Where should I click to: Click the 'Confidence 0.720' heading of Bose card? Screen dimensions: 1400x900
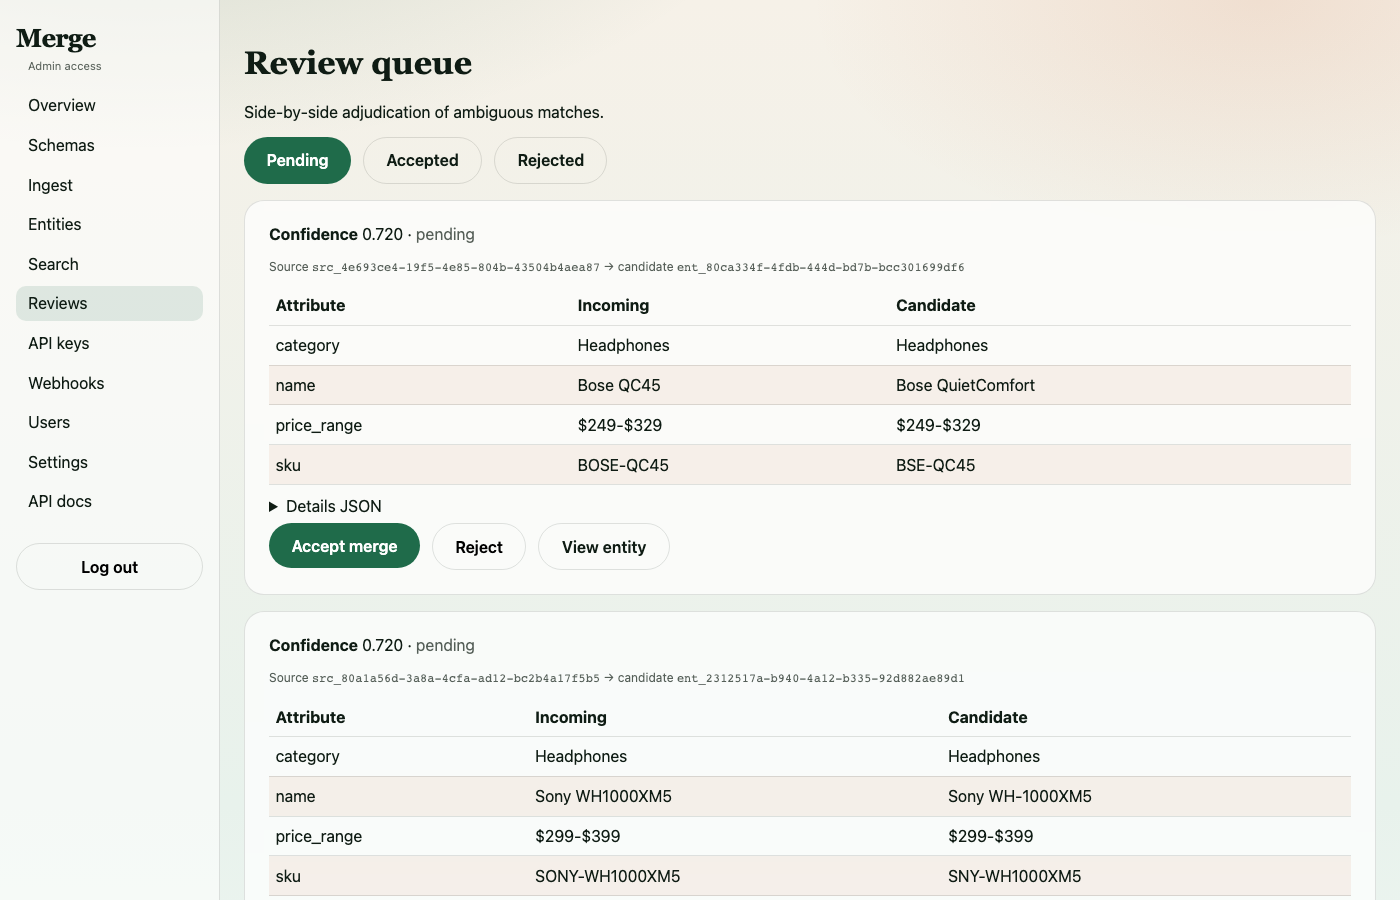click(336, 234)
